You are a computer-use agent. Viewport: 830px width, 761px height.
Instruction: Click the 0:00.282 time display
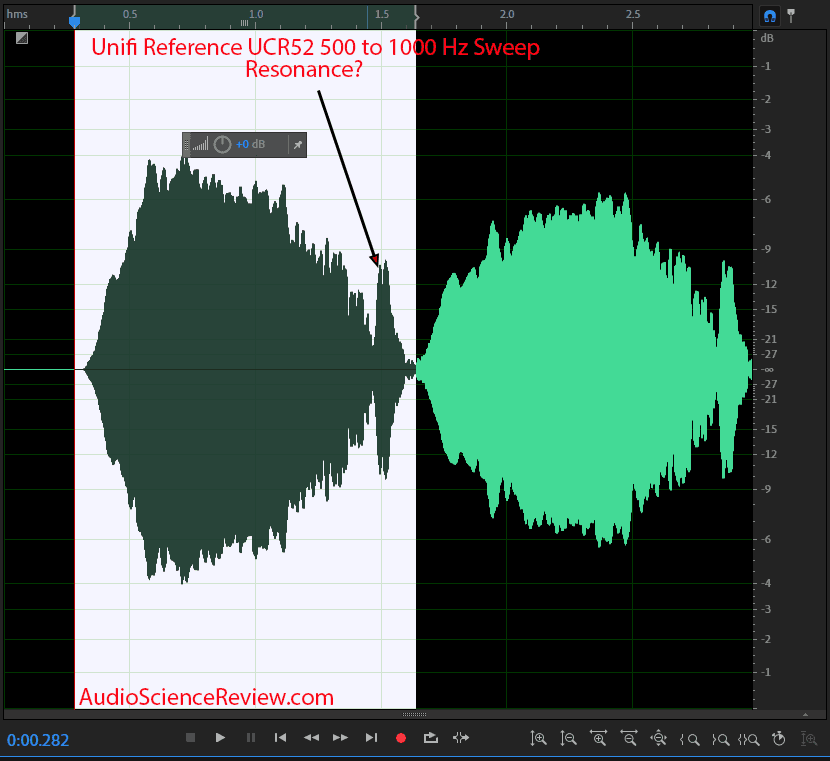[38, 740]
